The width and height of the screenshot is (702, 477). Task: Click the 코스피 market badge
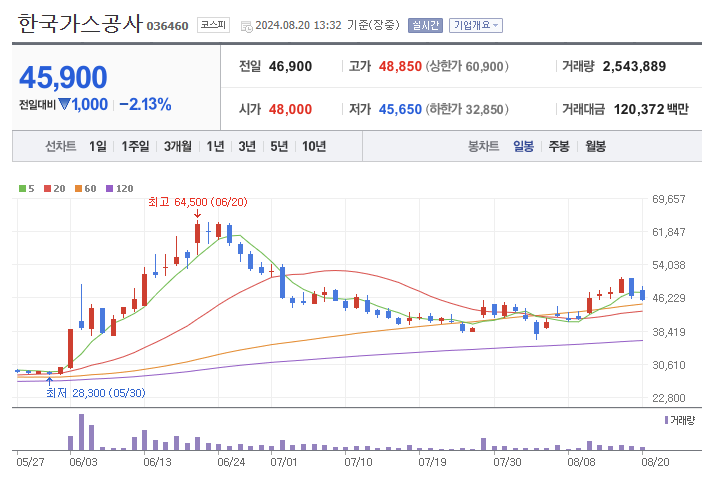pos(213,25)
